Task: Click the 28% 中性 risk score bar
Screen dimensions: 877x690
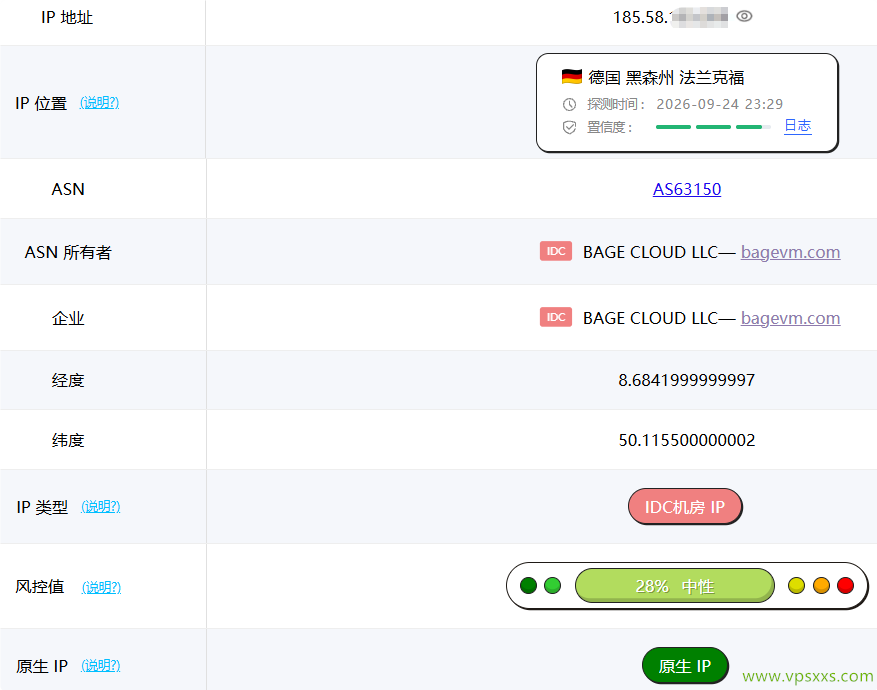Action: tap(675, 585)
